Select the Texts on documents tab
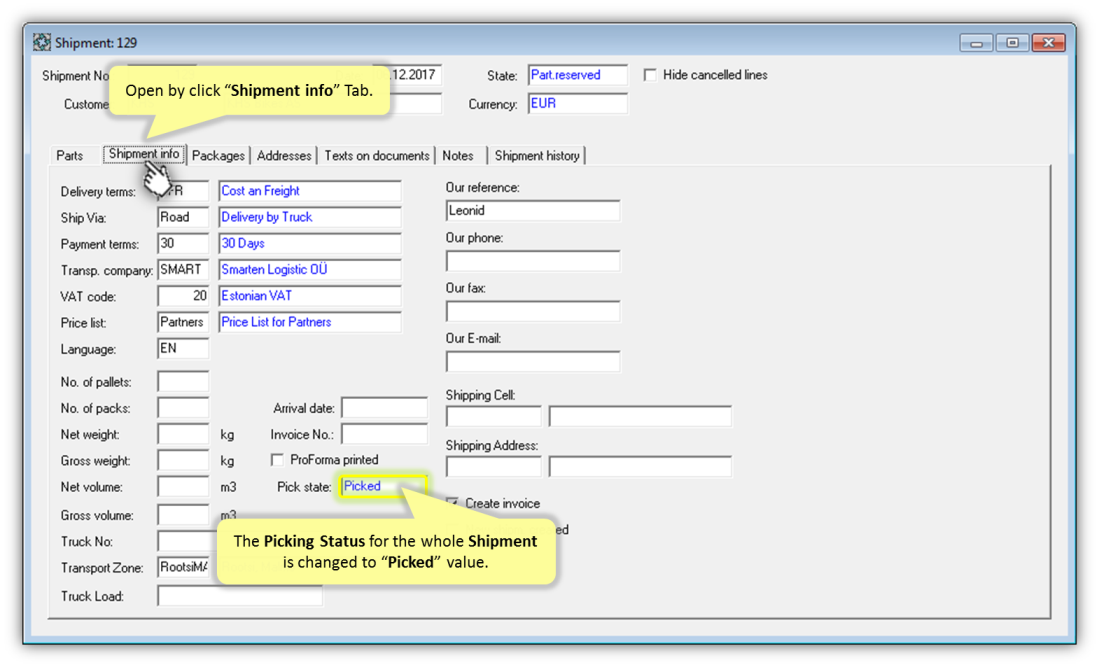The image size is (1099, 667). [376, 156]
